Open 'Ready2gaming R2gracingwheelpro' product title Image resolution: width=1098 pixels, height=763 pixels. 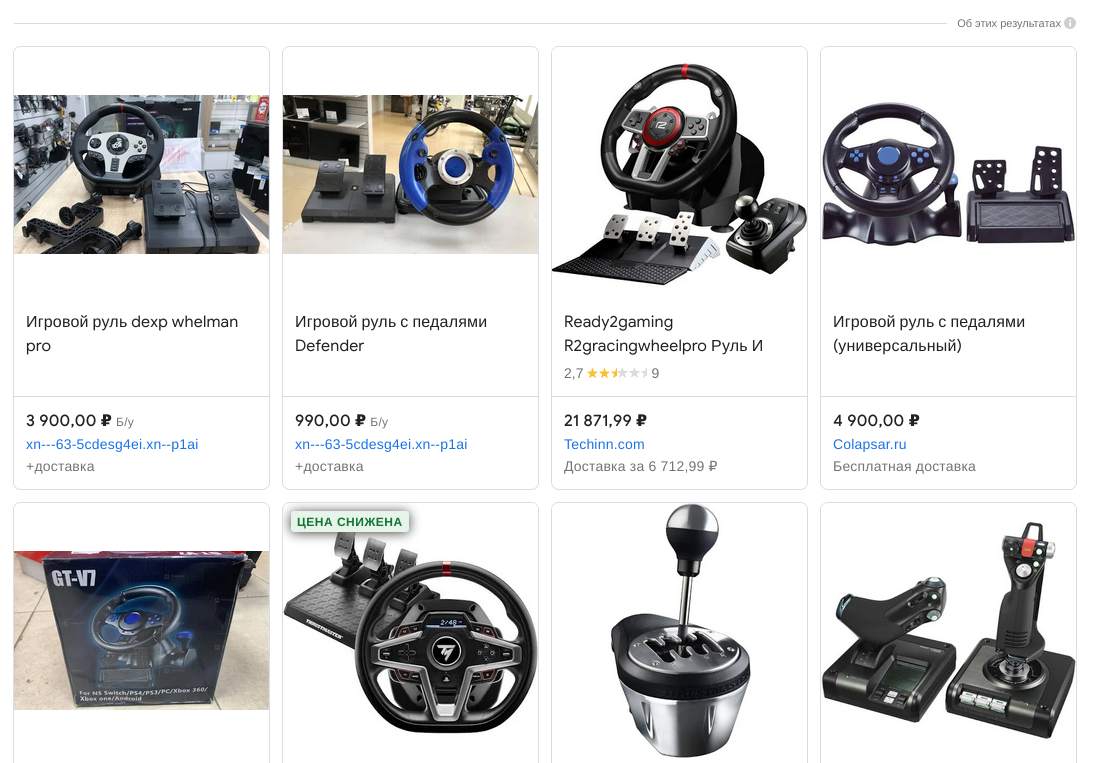tap(663, 333)
